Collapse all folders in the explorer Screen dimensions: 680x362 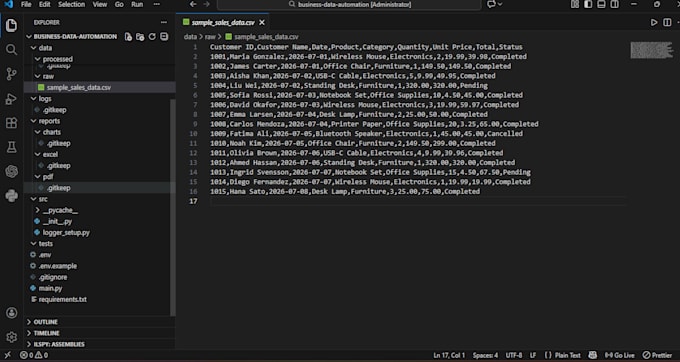tap(164, 37)
